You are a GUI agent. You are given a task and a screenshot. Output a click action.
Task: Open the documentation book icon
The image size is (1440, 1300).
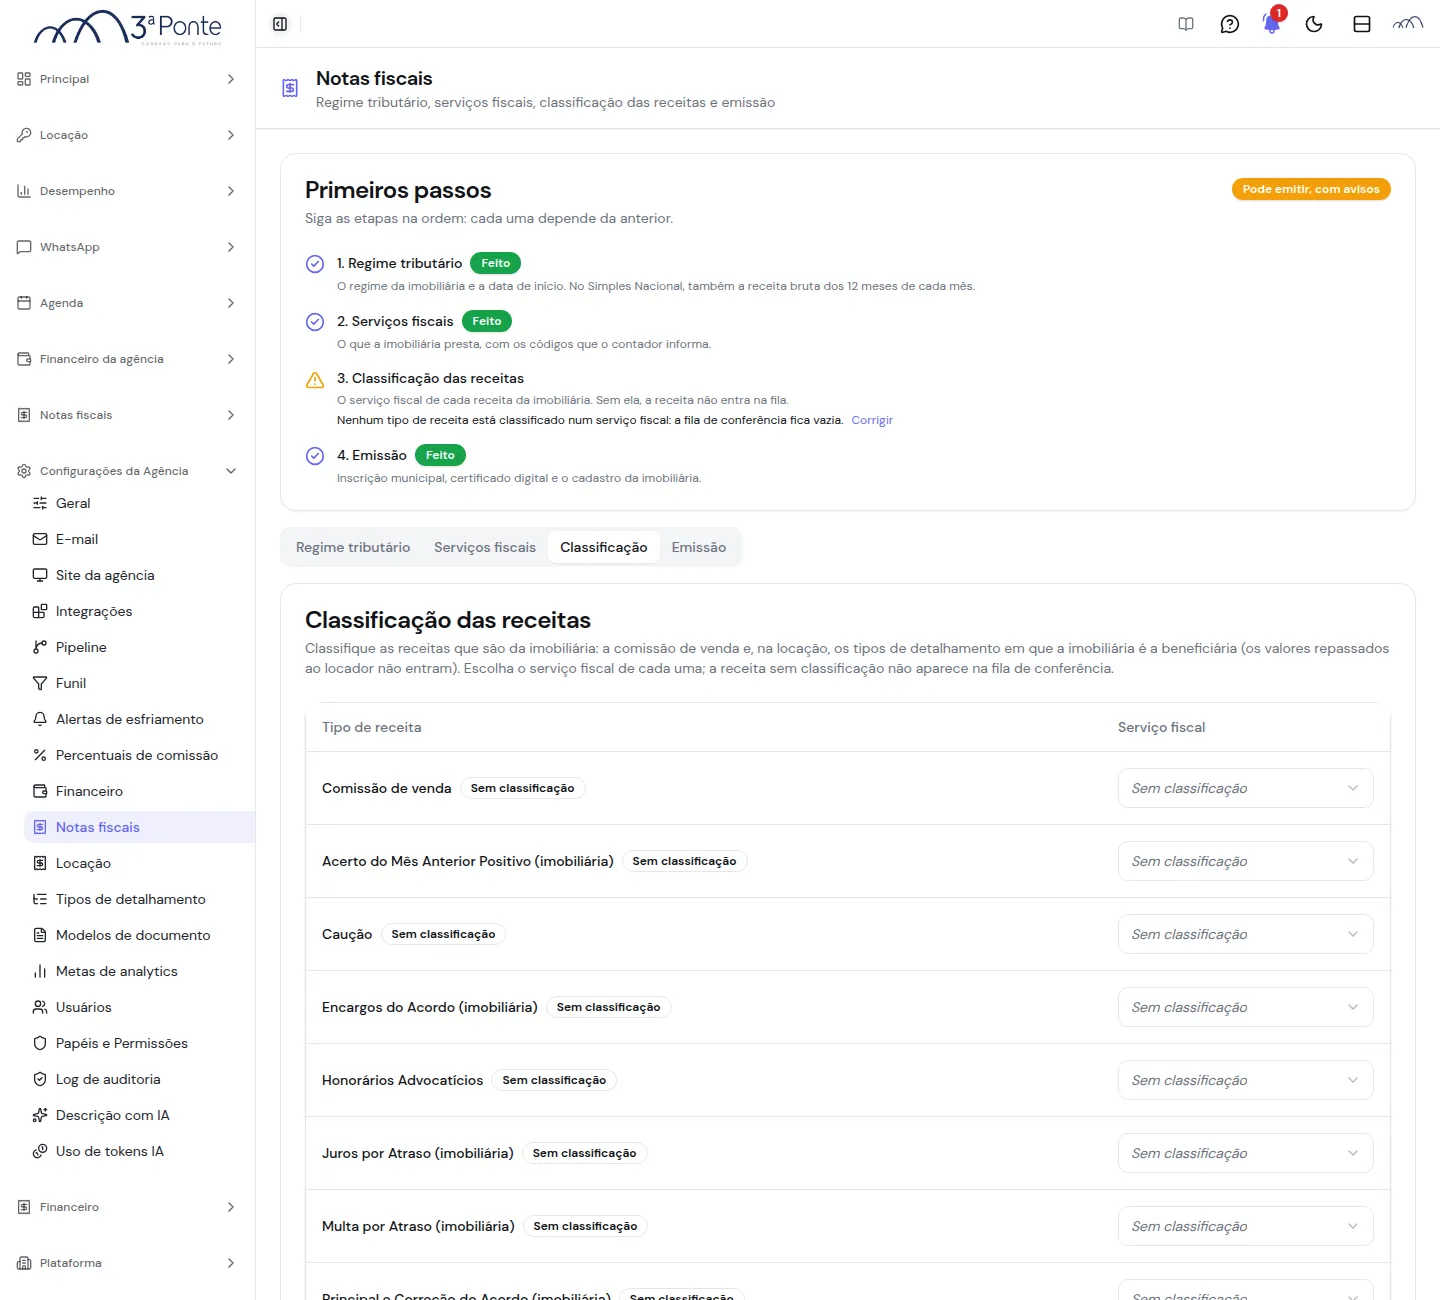click(1186, 24)
